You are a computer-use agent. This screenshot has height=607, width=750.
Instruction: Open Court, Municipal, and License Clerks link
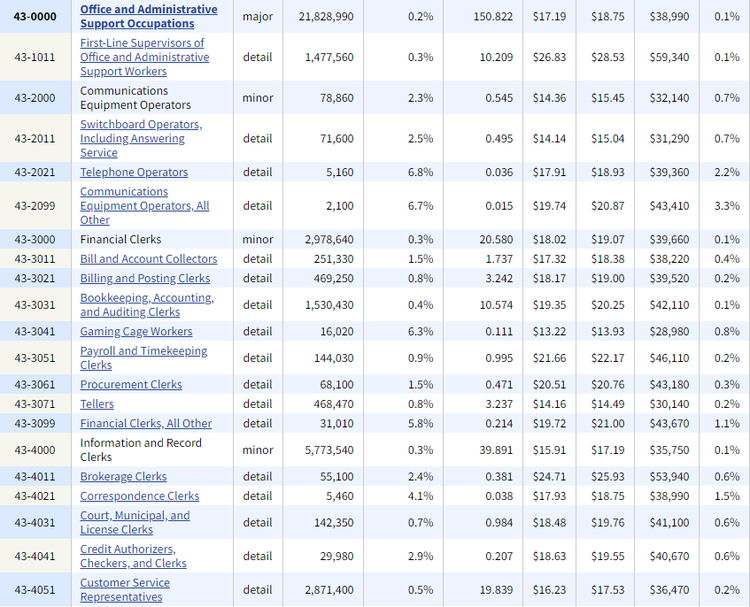point(135,522)
